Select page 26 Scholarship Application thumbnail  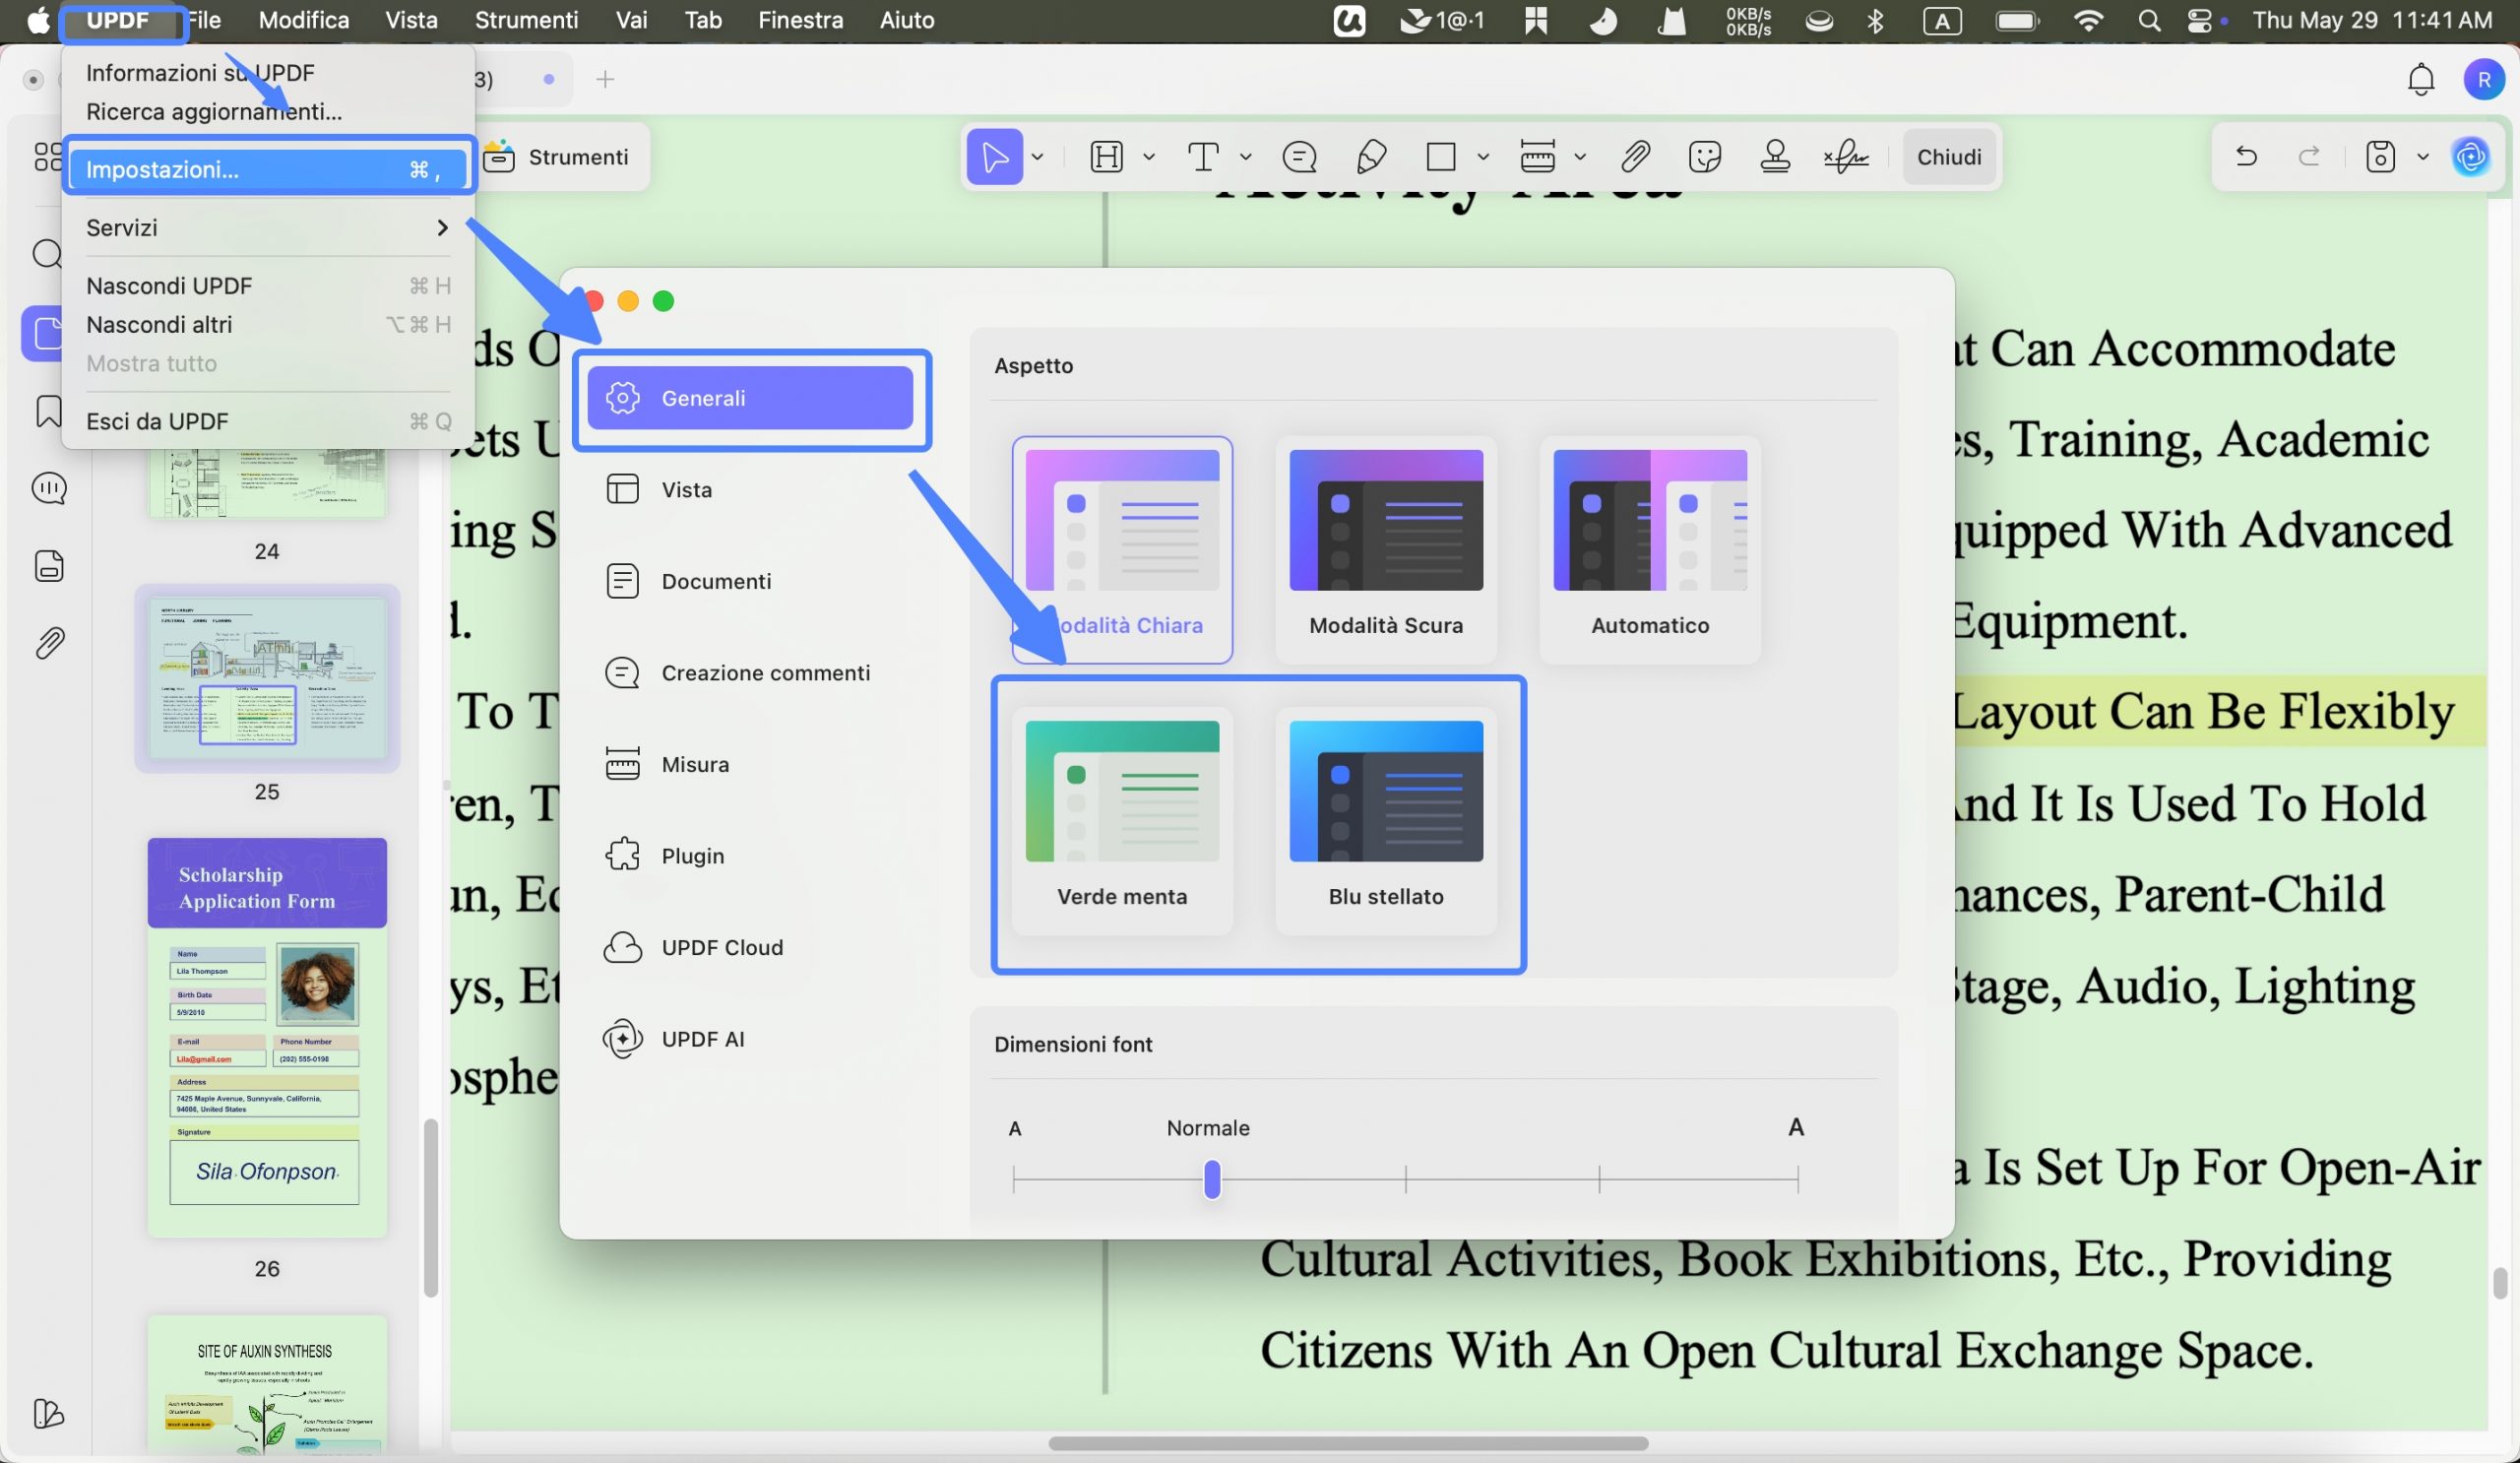(x=267, y=1038)
